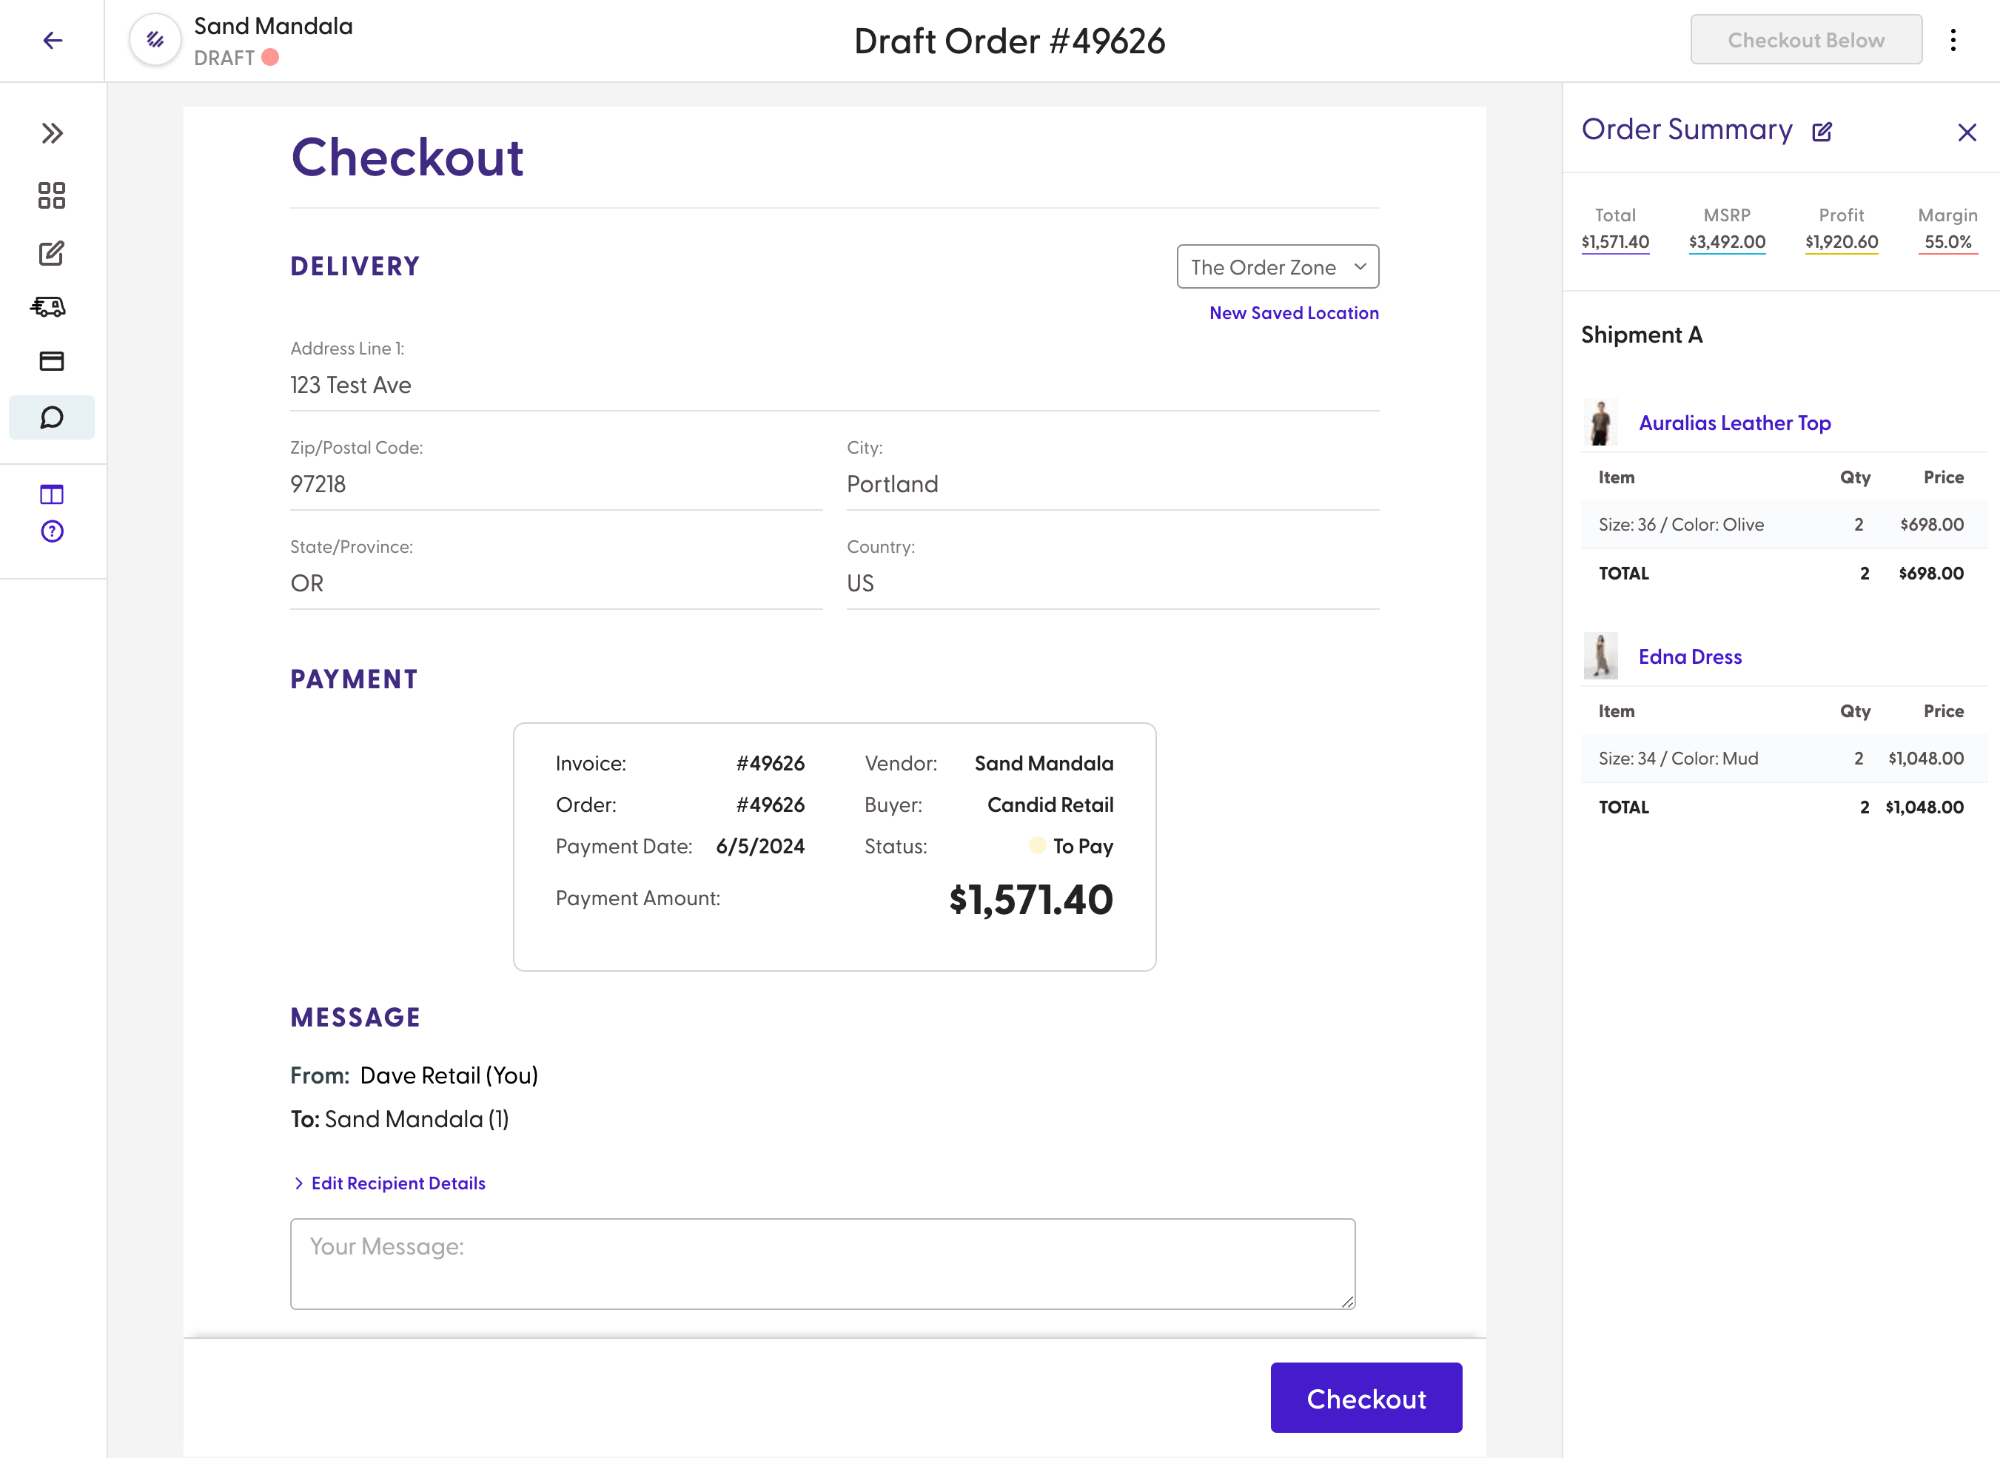Click into the Your Message text area

823,1264
